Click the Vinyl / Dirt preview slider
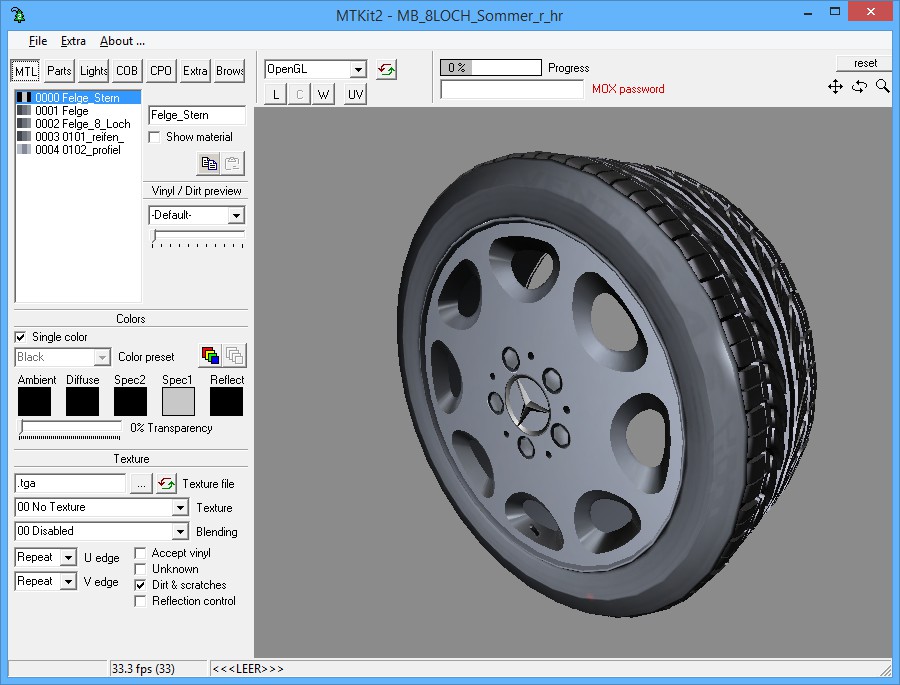 click(x=197, y=238)
